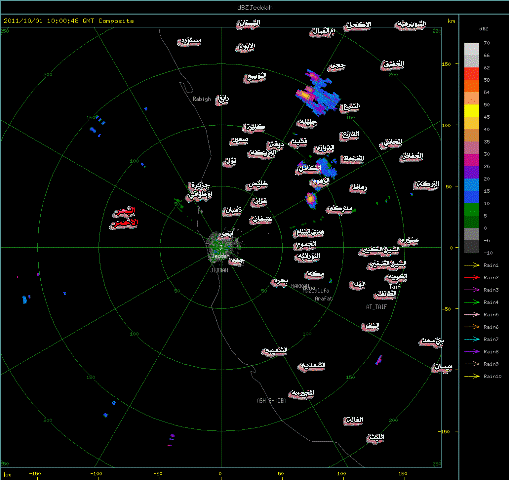Click the magenta arrow below the red one

[472, 290]
